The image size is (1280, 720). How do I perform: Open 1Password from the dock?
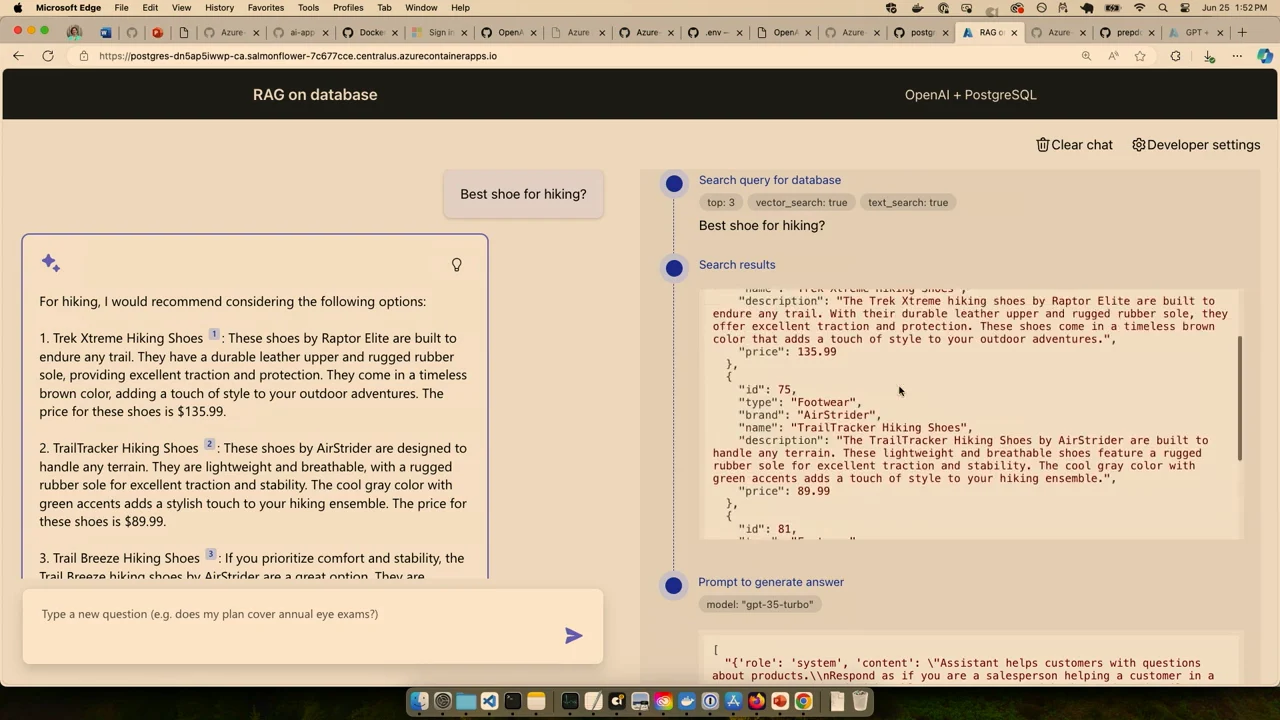[x=710, y=701]
